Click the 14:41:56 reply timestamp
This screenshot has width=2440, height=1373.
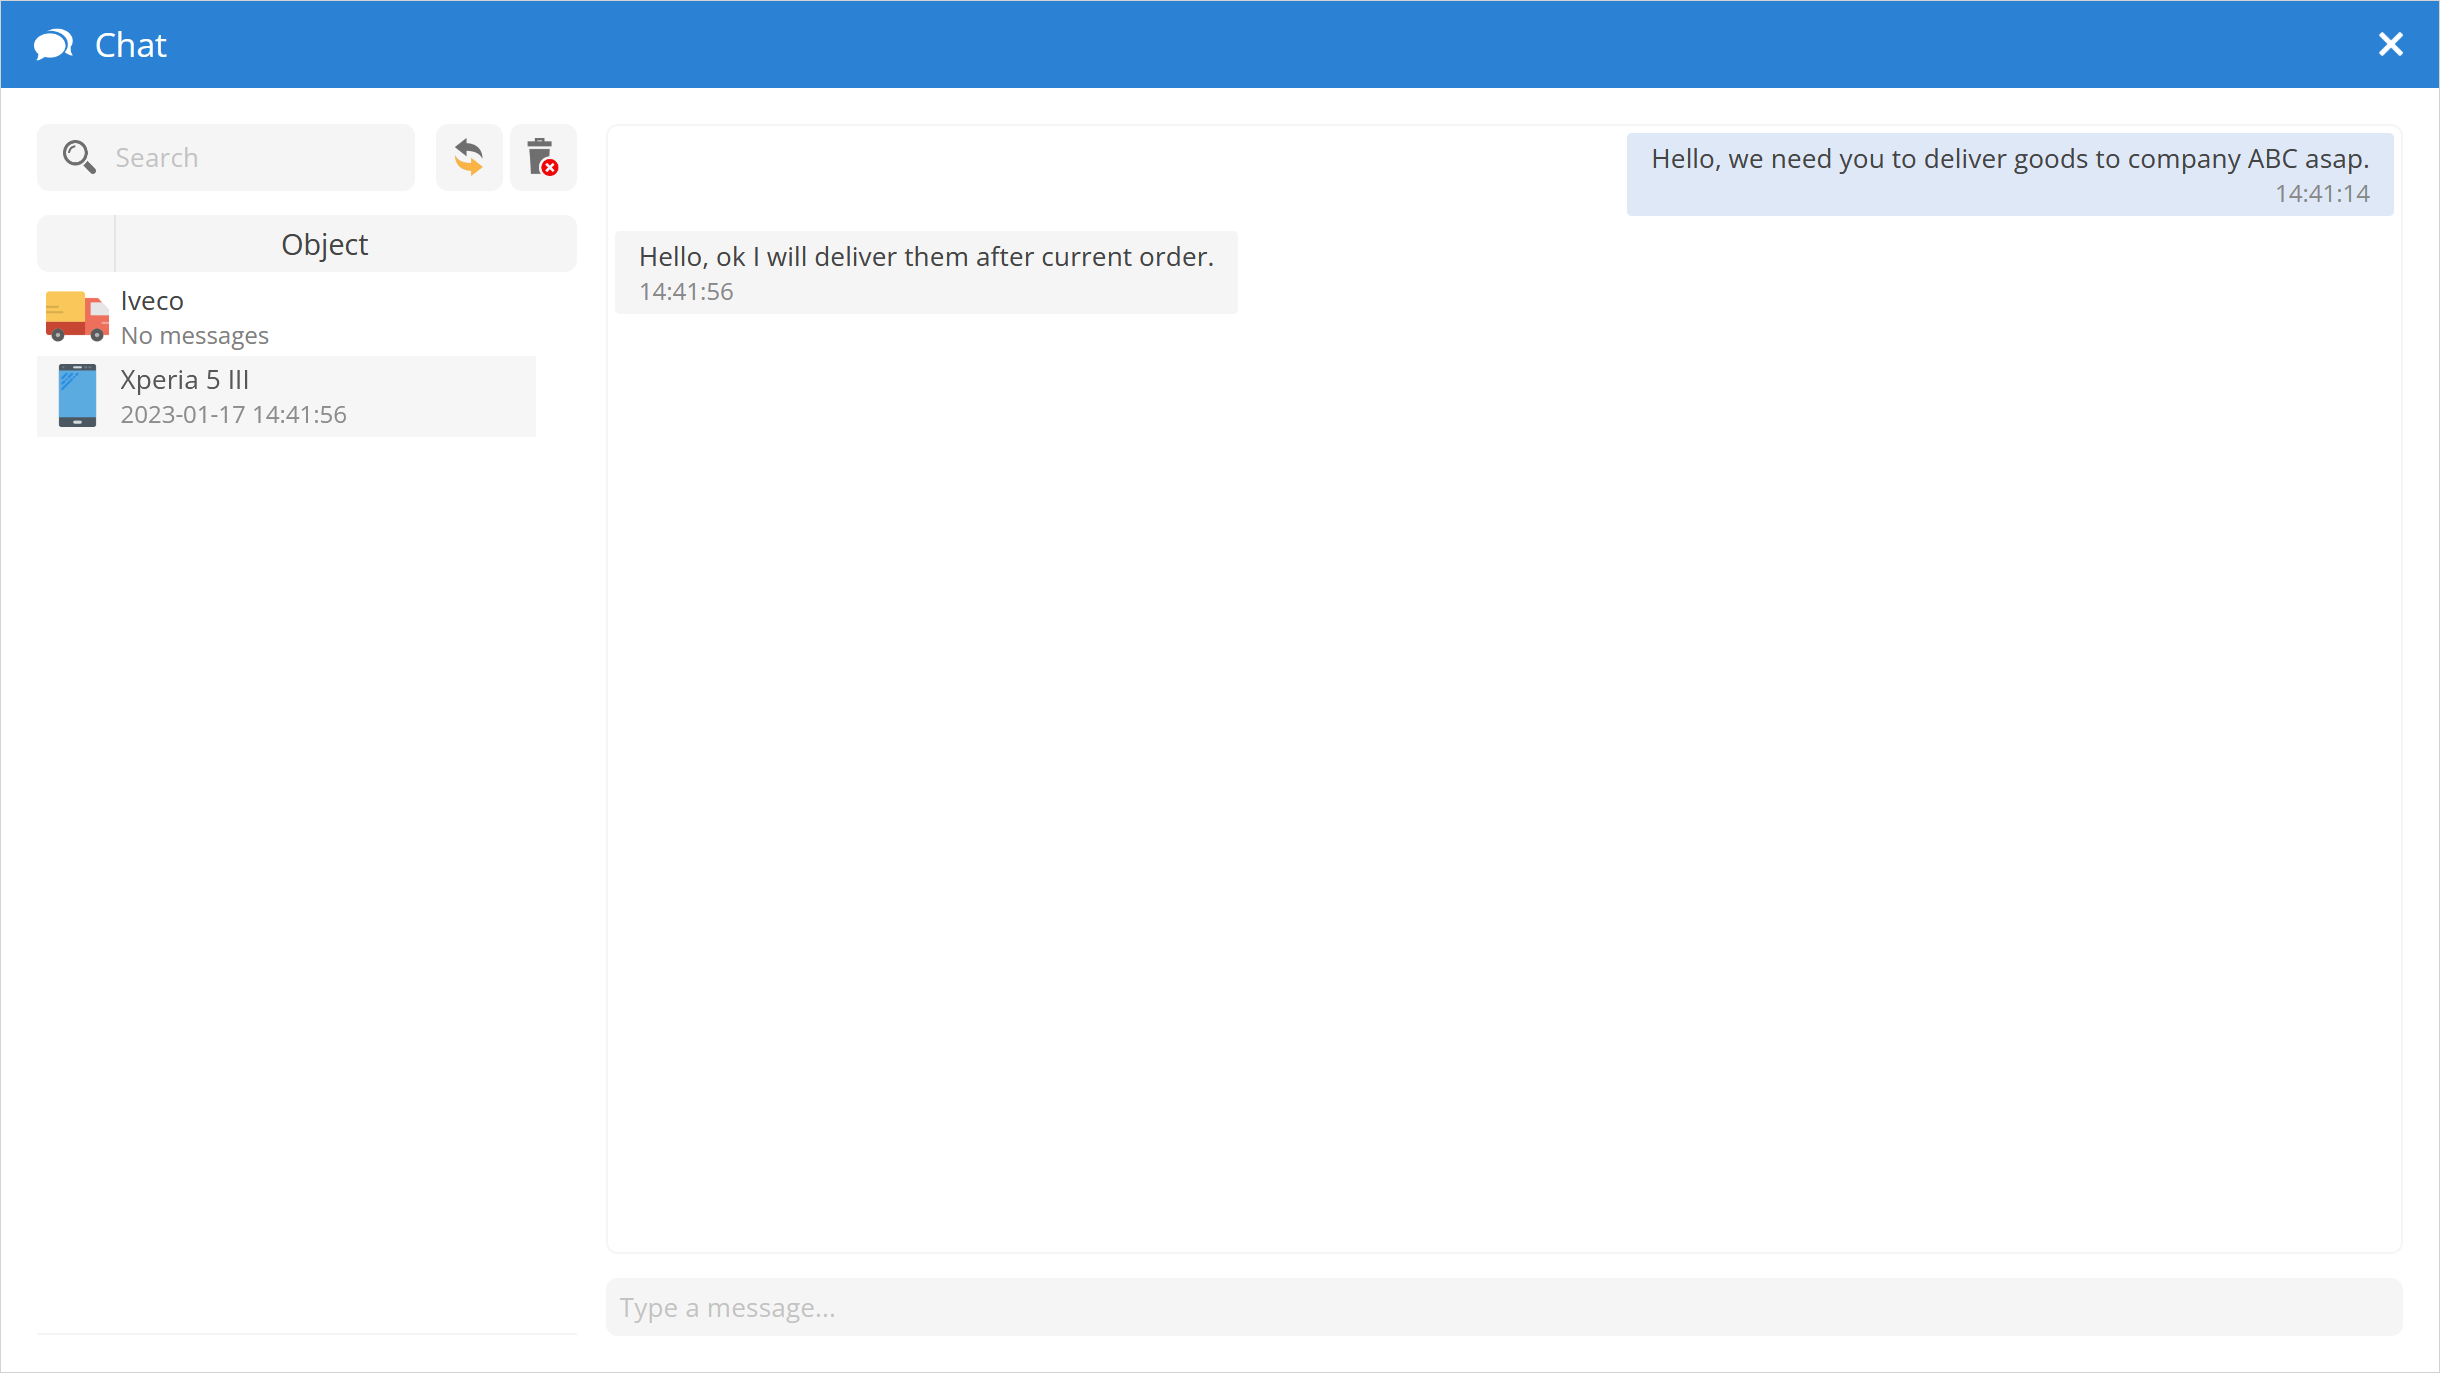(686, 292)
